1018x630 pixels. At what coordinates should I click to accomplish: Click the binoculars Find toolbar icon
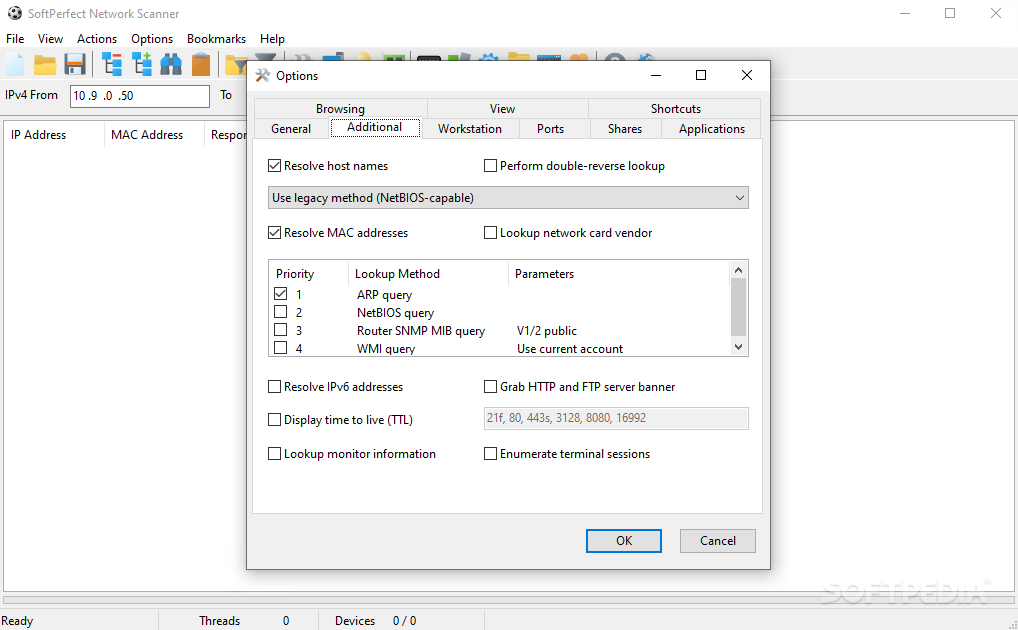171,65
